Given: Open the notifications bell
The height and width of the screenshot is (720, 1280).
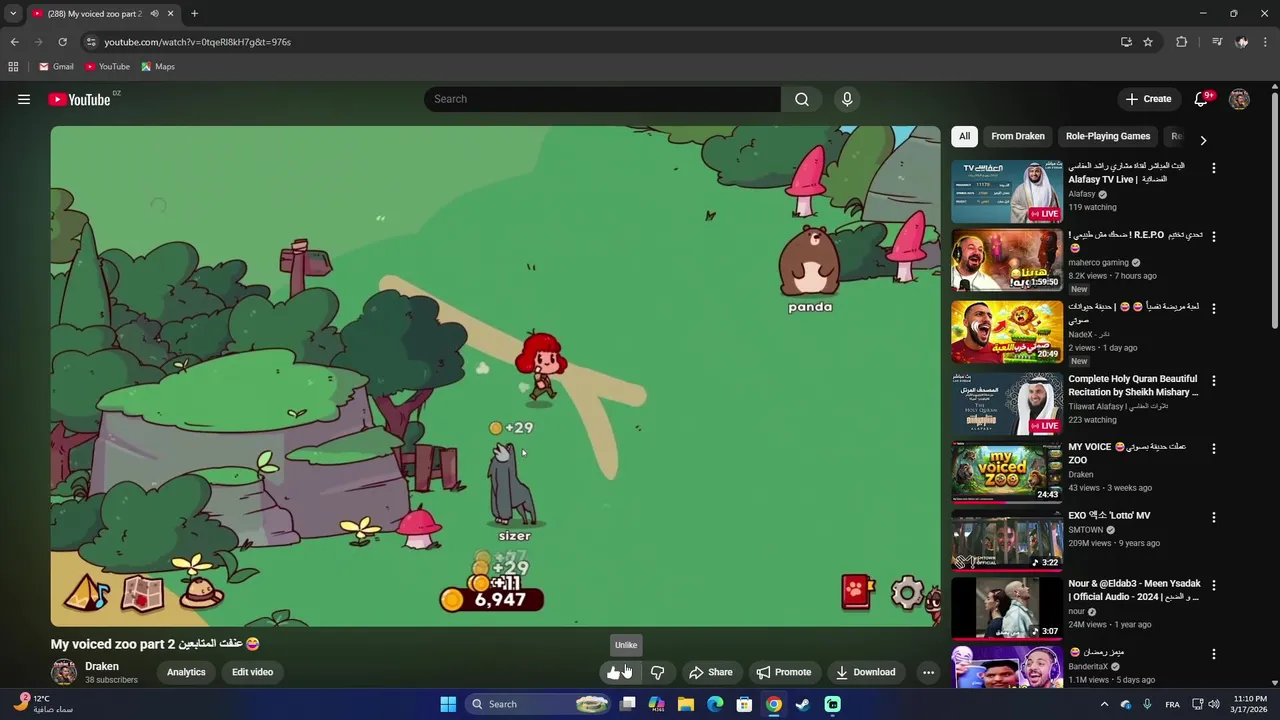Looking at the screenshot, I should coord(1202,99).
